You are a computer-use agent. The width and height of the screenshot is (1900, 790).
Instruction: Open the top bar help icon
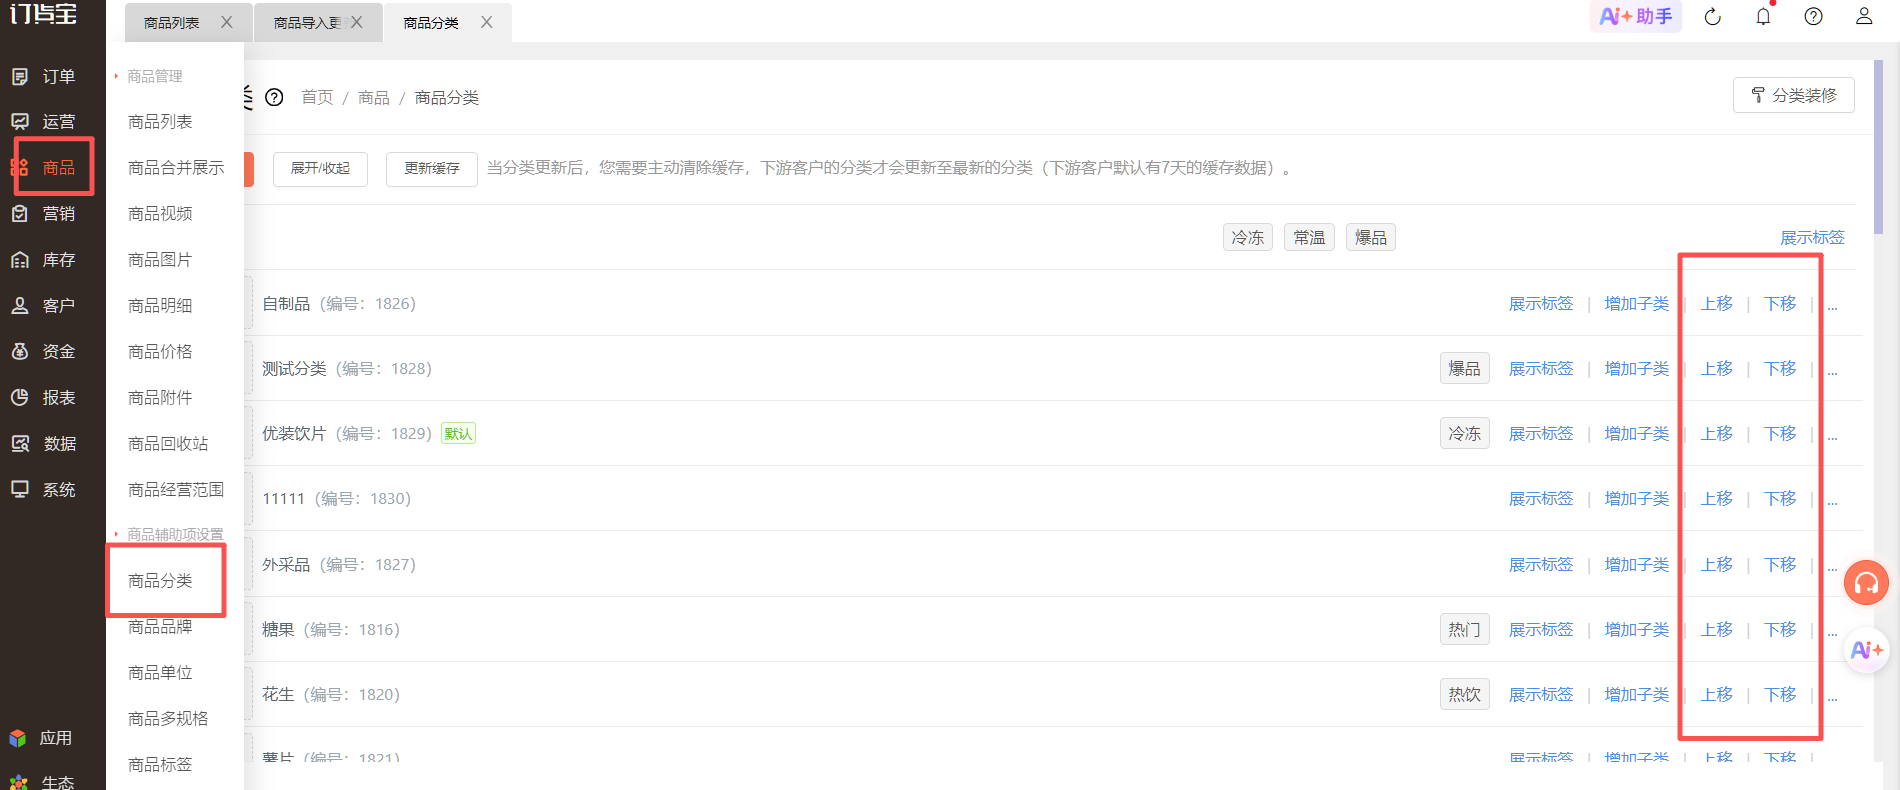pos(1813,17)
